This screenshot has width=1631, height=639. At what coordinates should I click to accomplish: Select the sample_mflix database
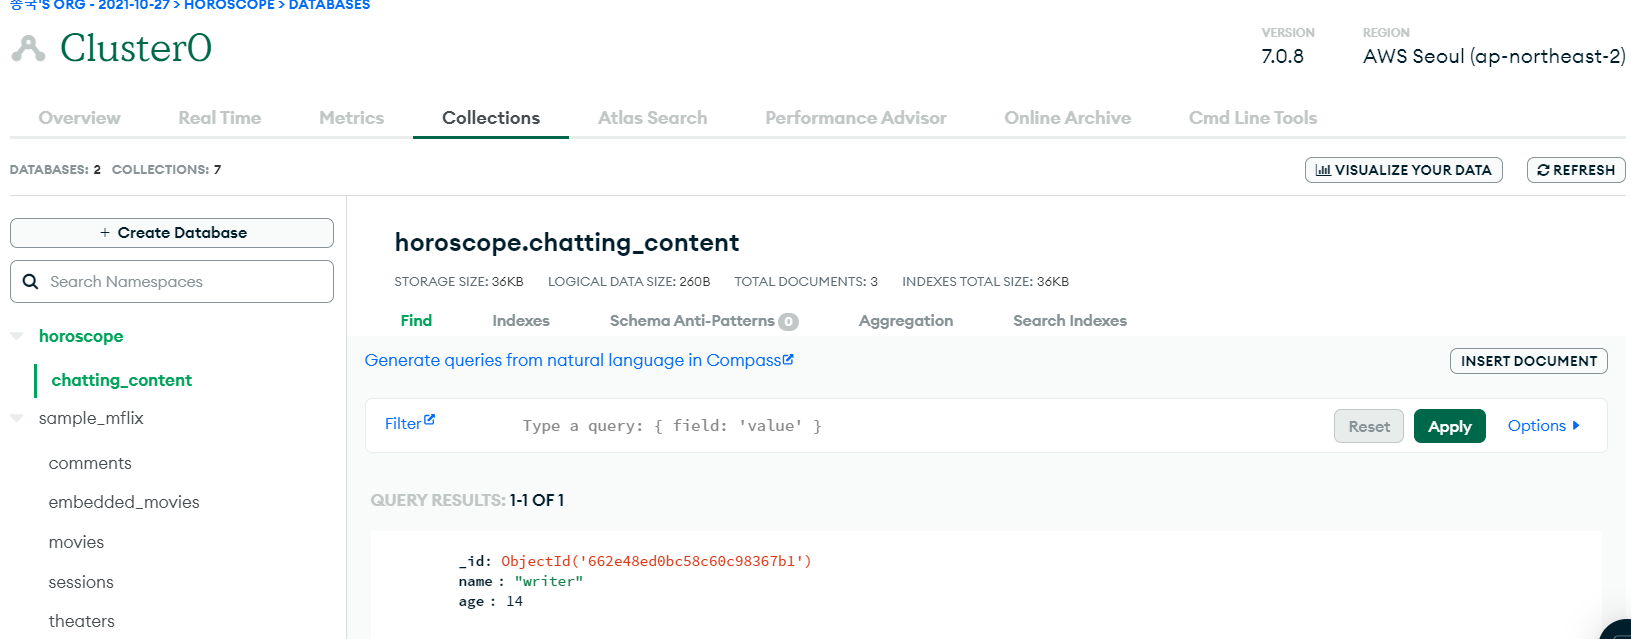pos(91,418)
